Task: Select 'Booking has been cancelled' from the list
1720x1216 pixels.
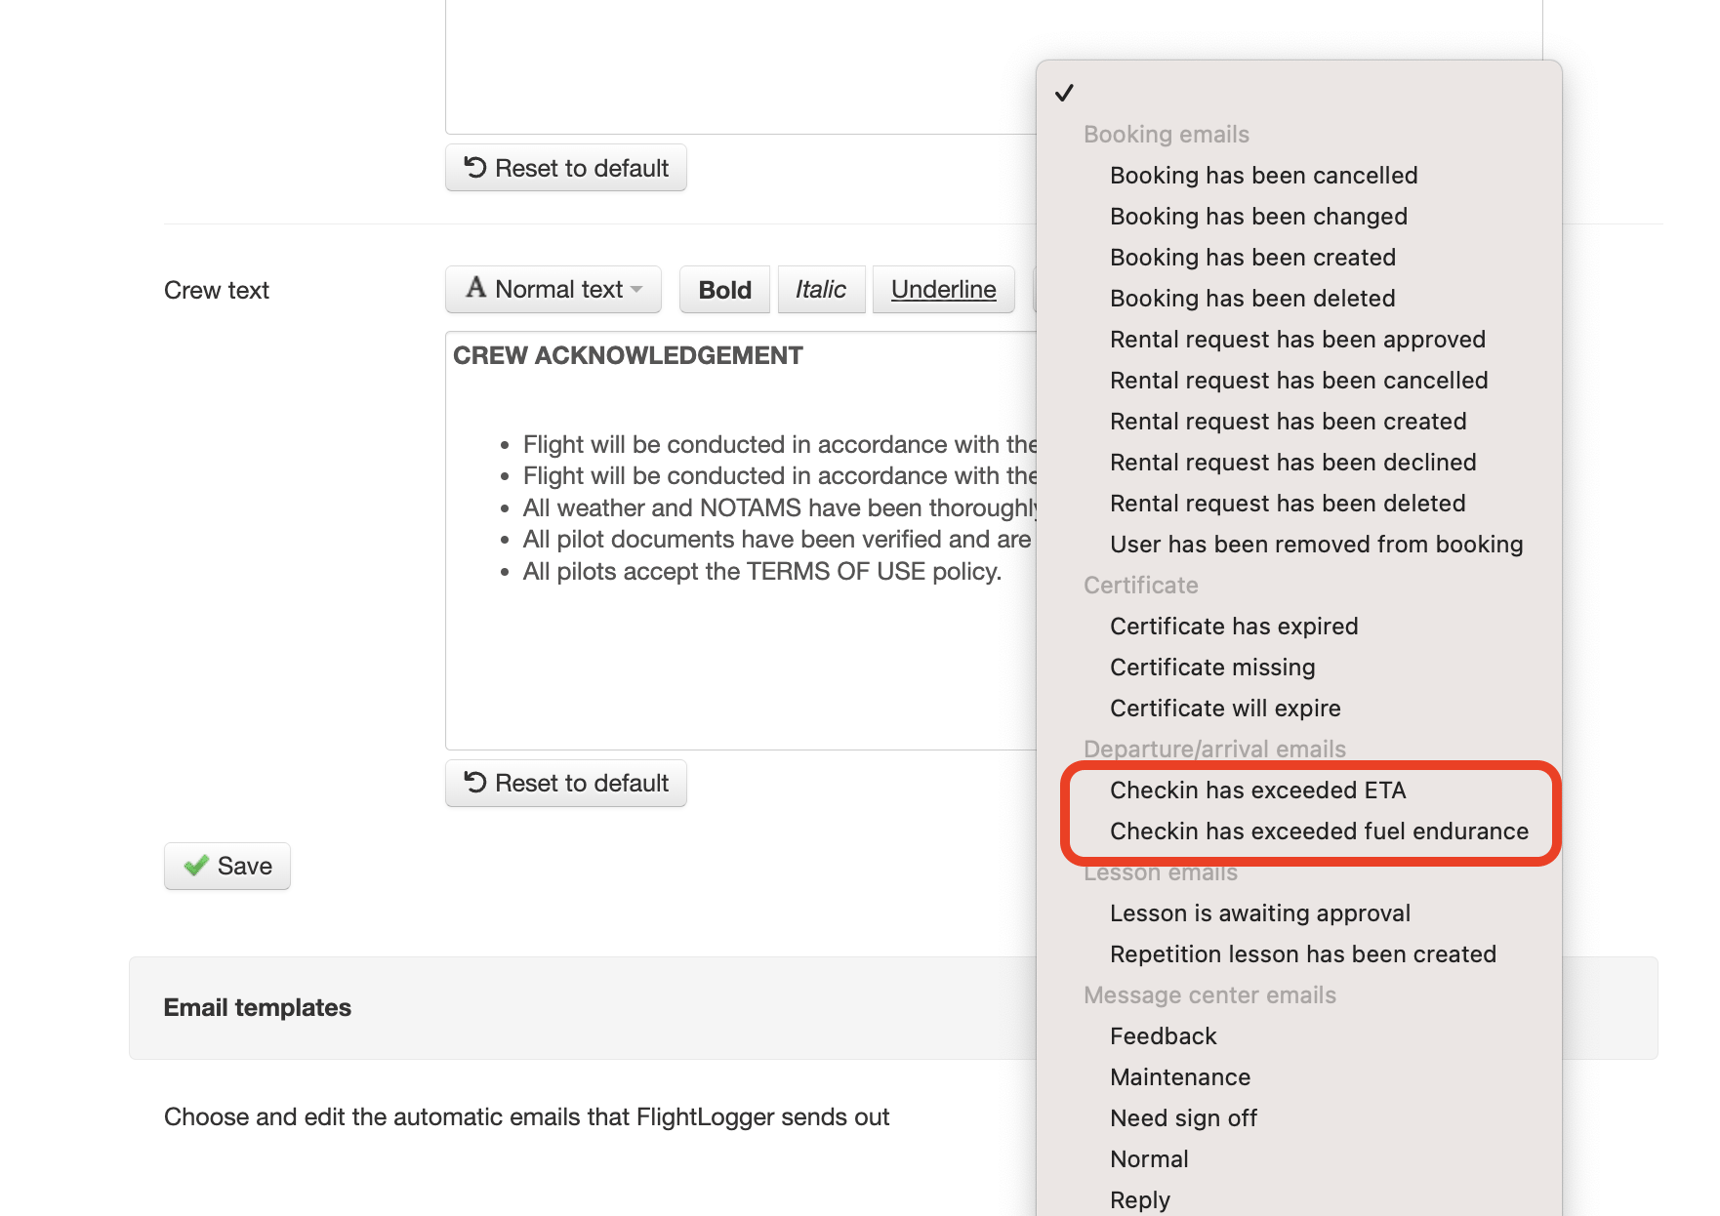Action: click(x=1263, y=175)
